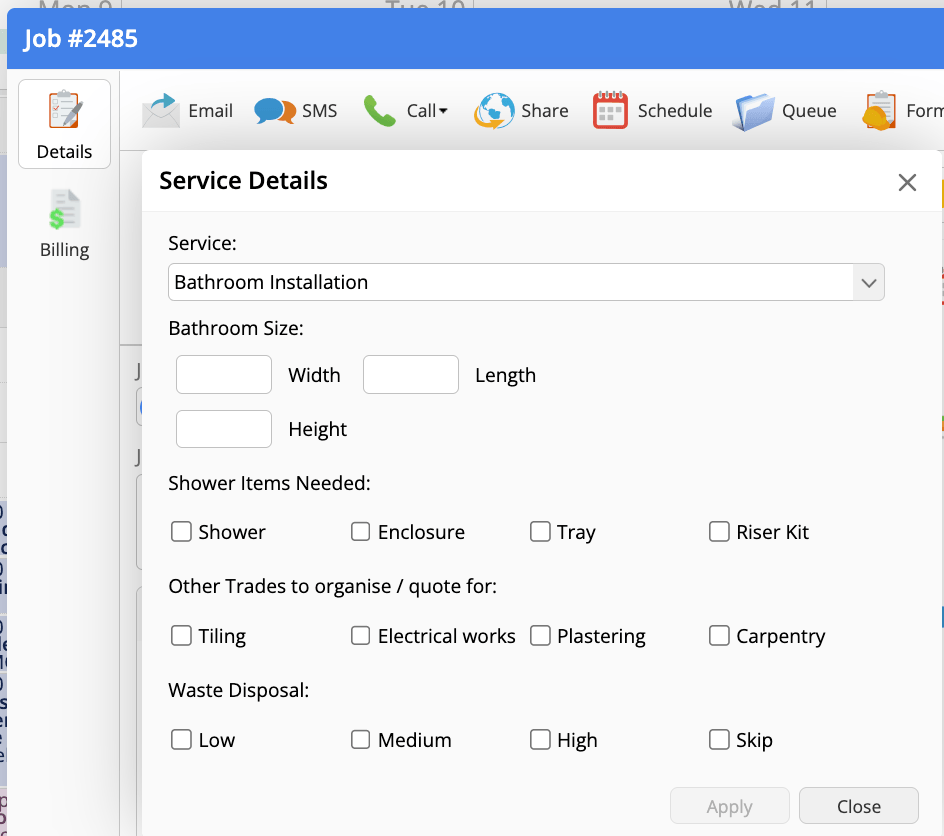
Task: Enable the Electrical works checkbox
Action: tap(361, 636)
